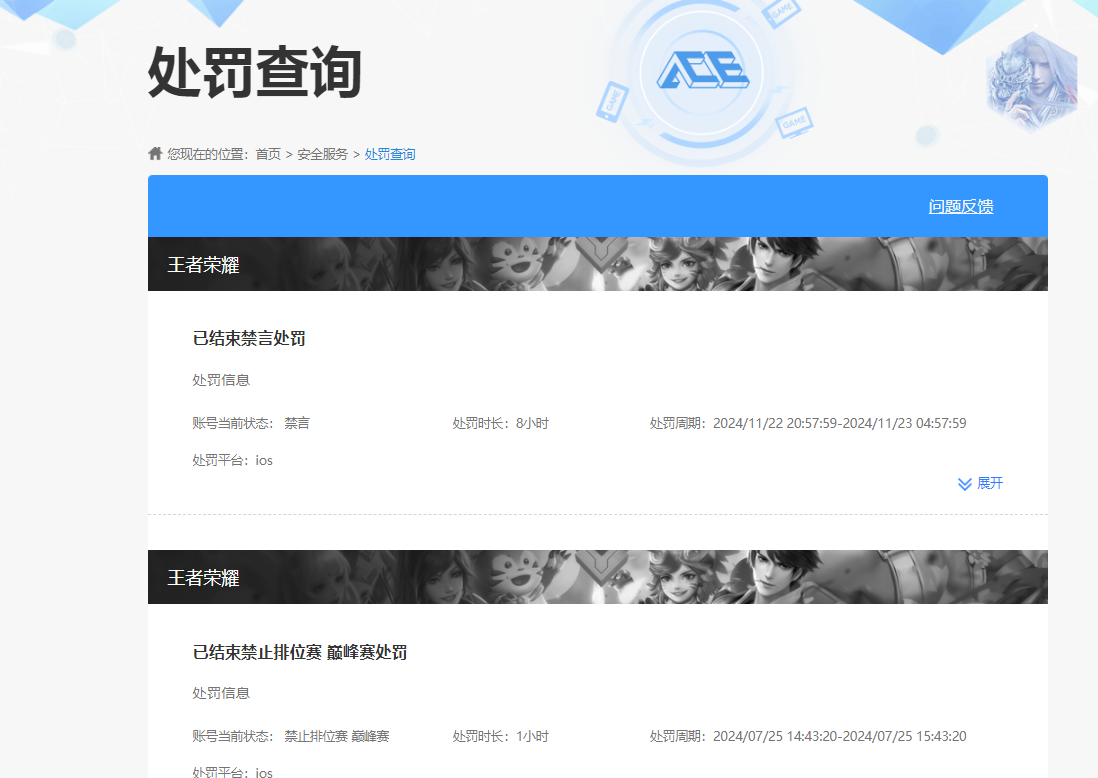Click the second 王者荣耀 banner header
The image size is (1098, 778).
(597, 577)
